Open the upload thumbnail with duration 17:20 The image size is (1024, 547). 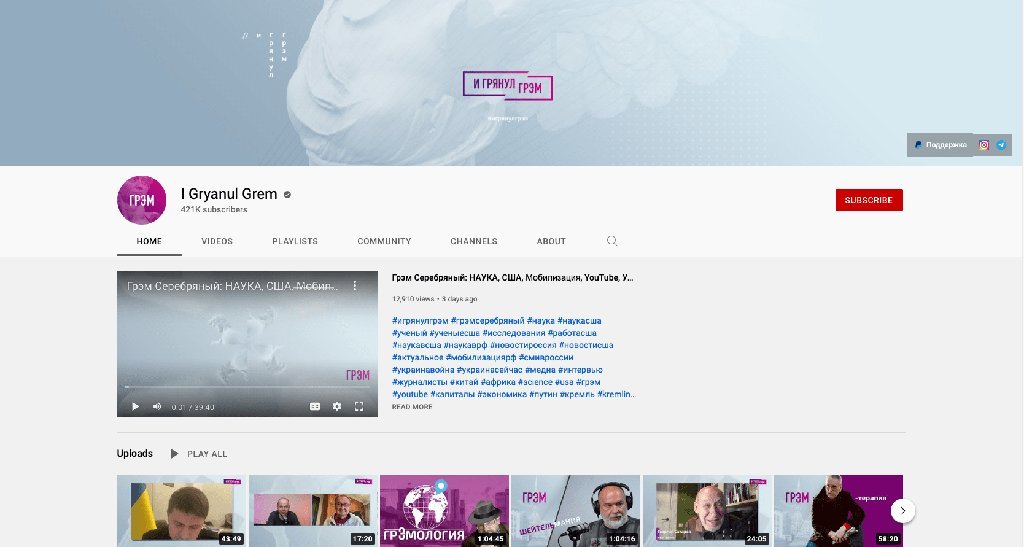[x=313, y=510]
